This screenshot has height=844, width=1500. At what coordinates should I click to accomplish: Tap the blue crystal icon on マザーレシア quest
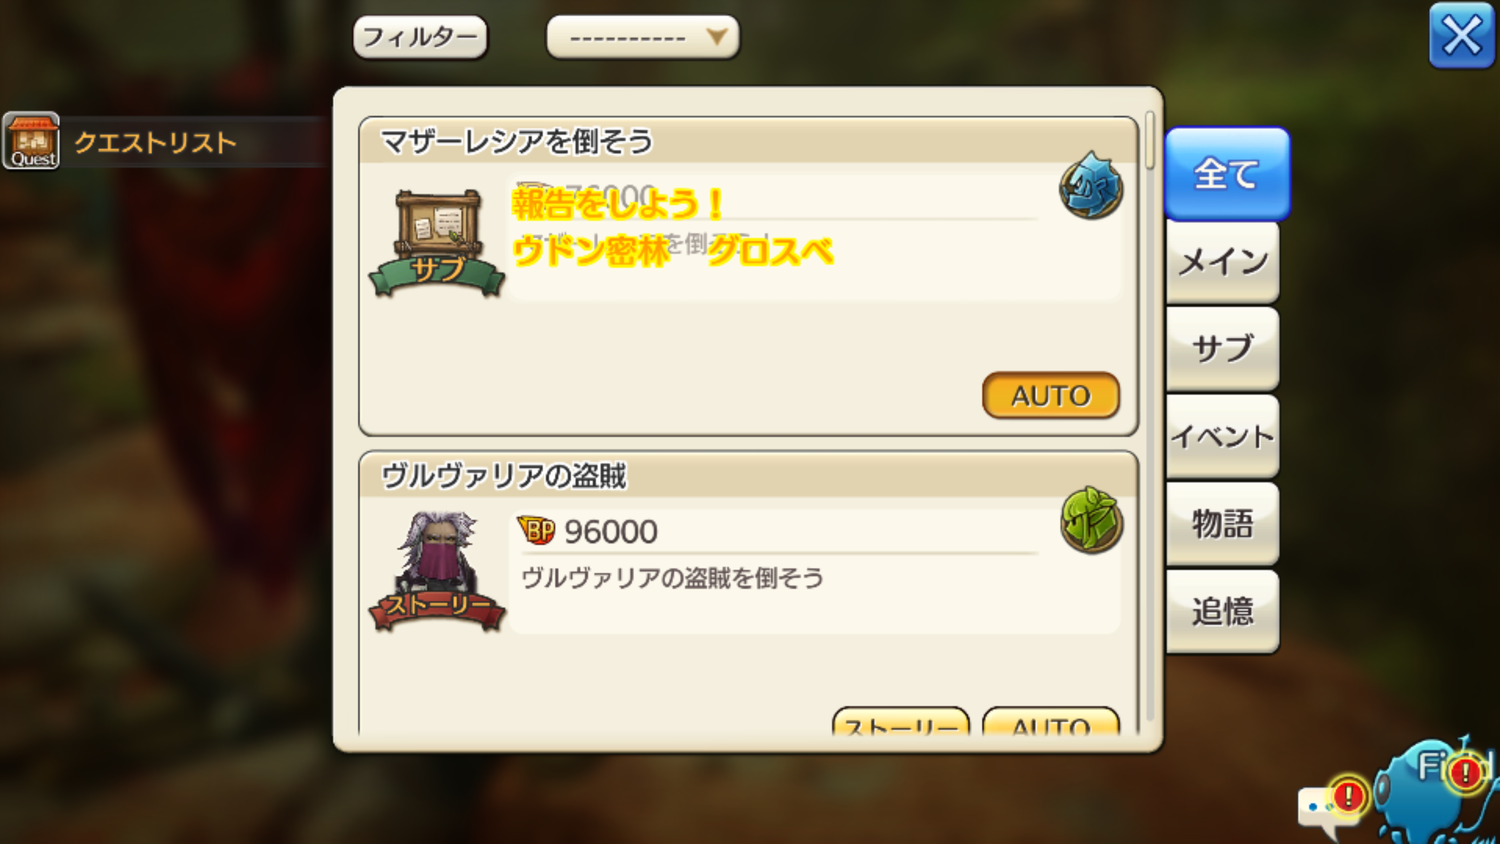(x=1091, y=186)
